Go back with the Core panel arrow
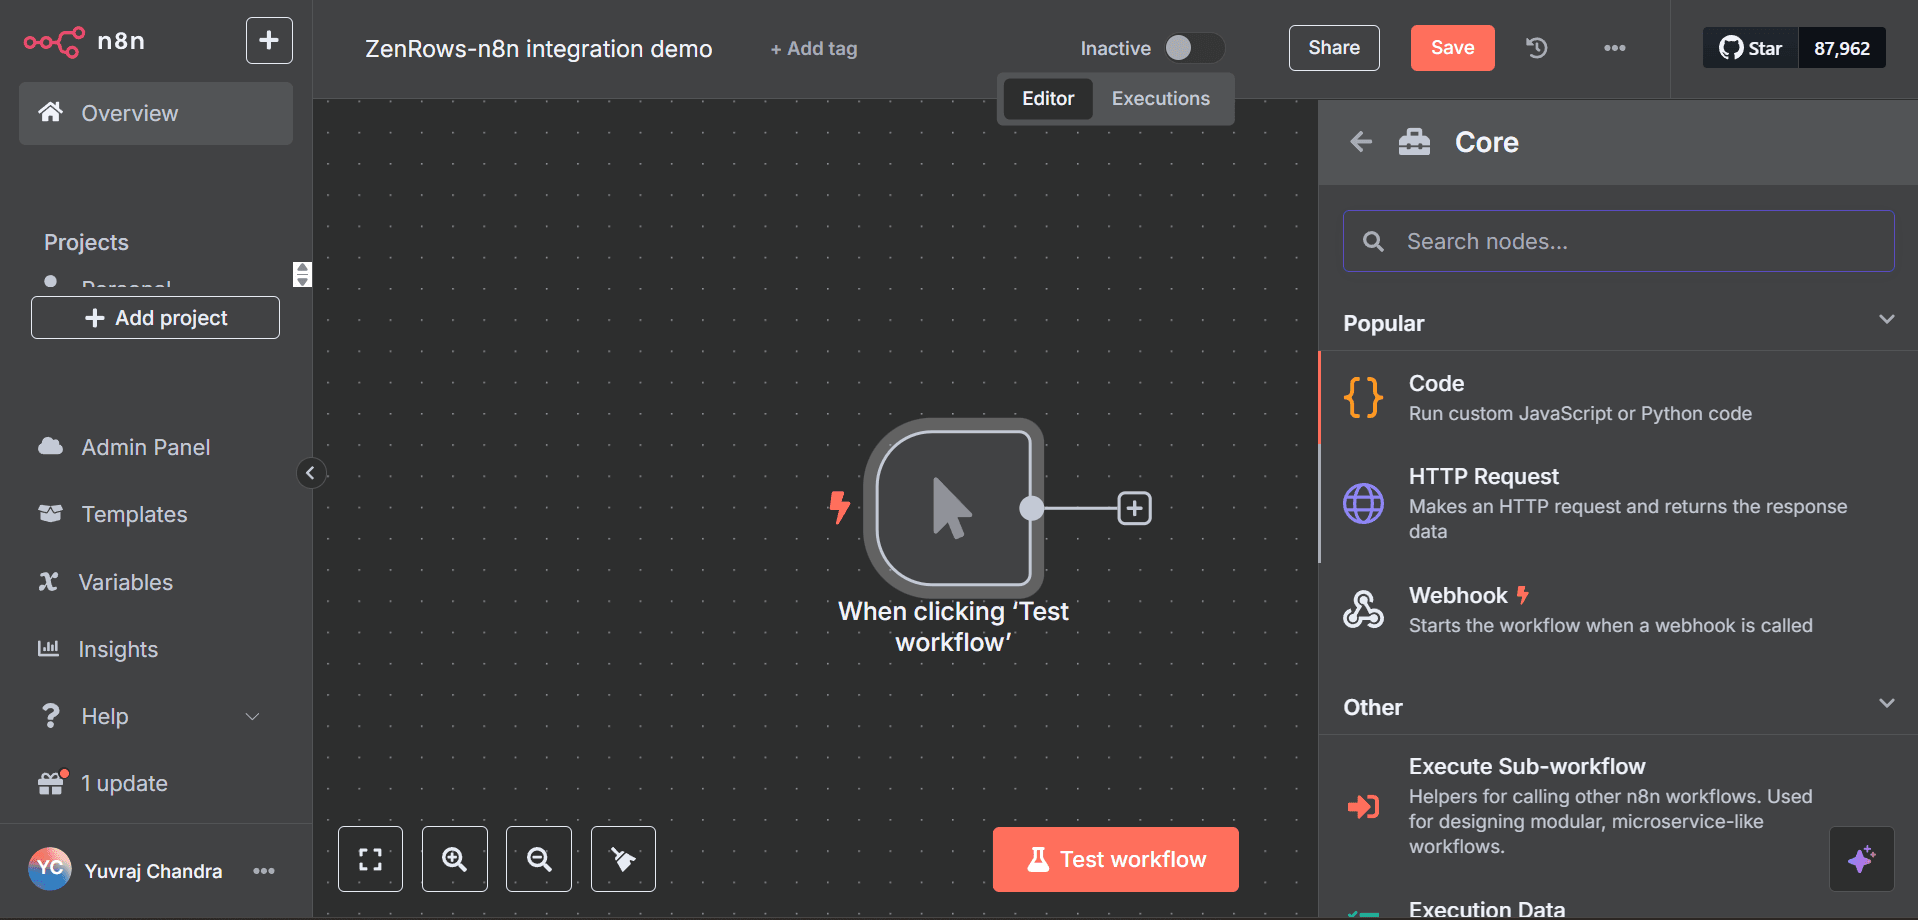Screen dimensions: 1918x920 pos(1361,142)
